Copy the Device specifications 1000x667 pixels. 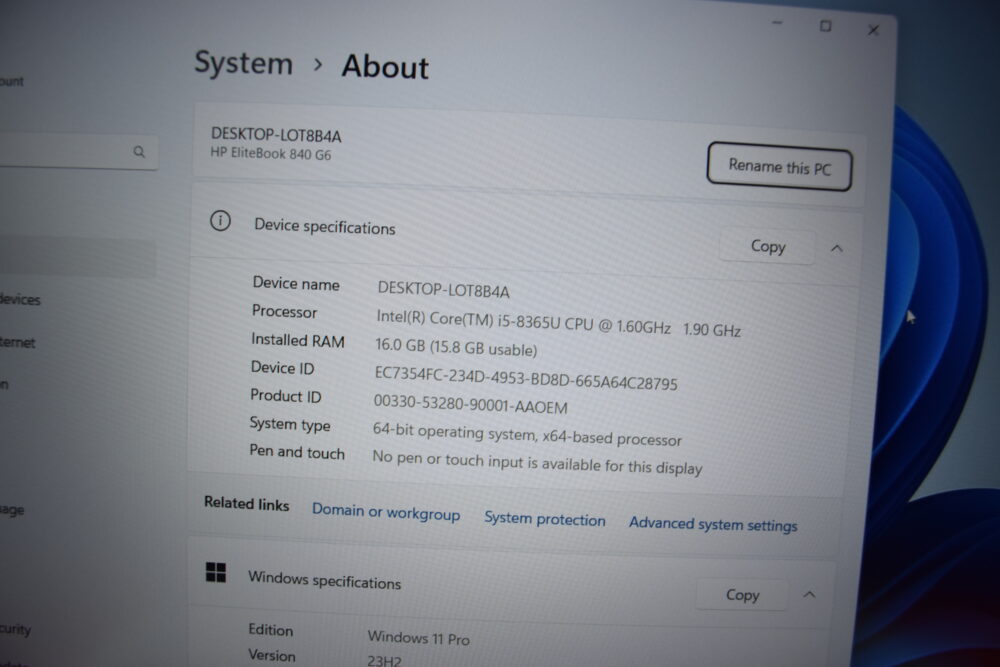click(x=767, y=246)
